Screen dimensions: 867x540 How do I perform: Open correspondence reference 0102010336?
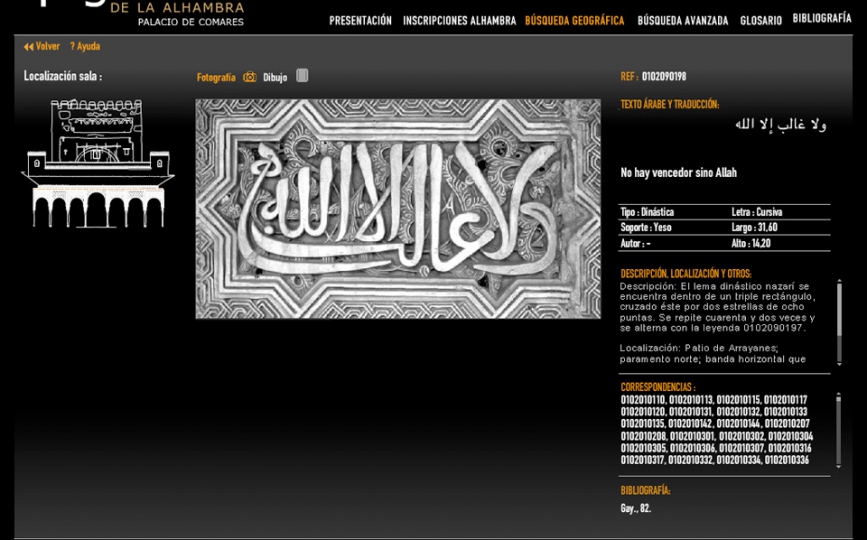[x=787, y=460]
